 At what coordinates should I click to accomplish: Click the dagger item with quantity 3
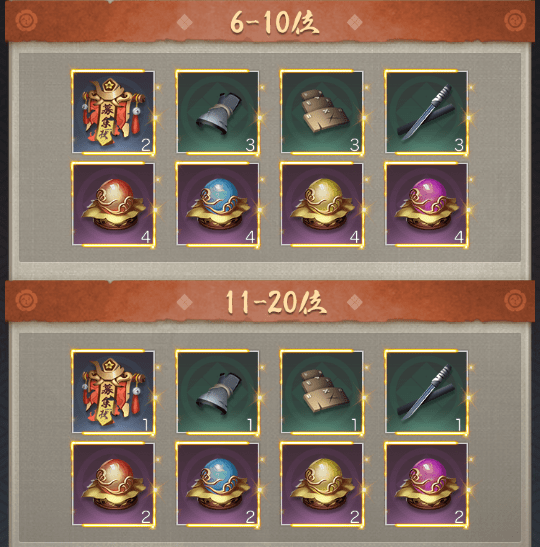[426, 112]
